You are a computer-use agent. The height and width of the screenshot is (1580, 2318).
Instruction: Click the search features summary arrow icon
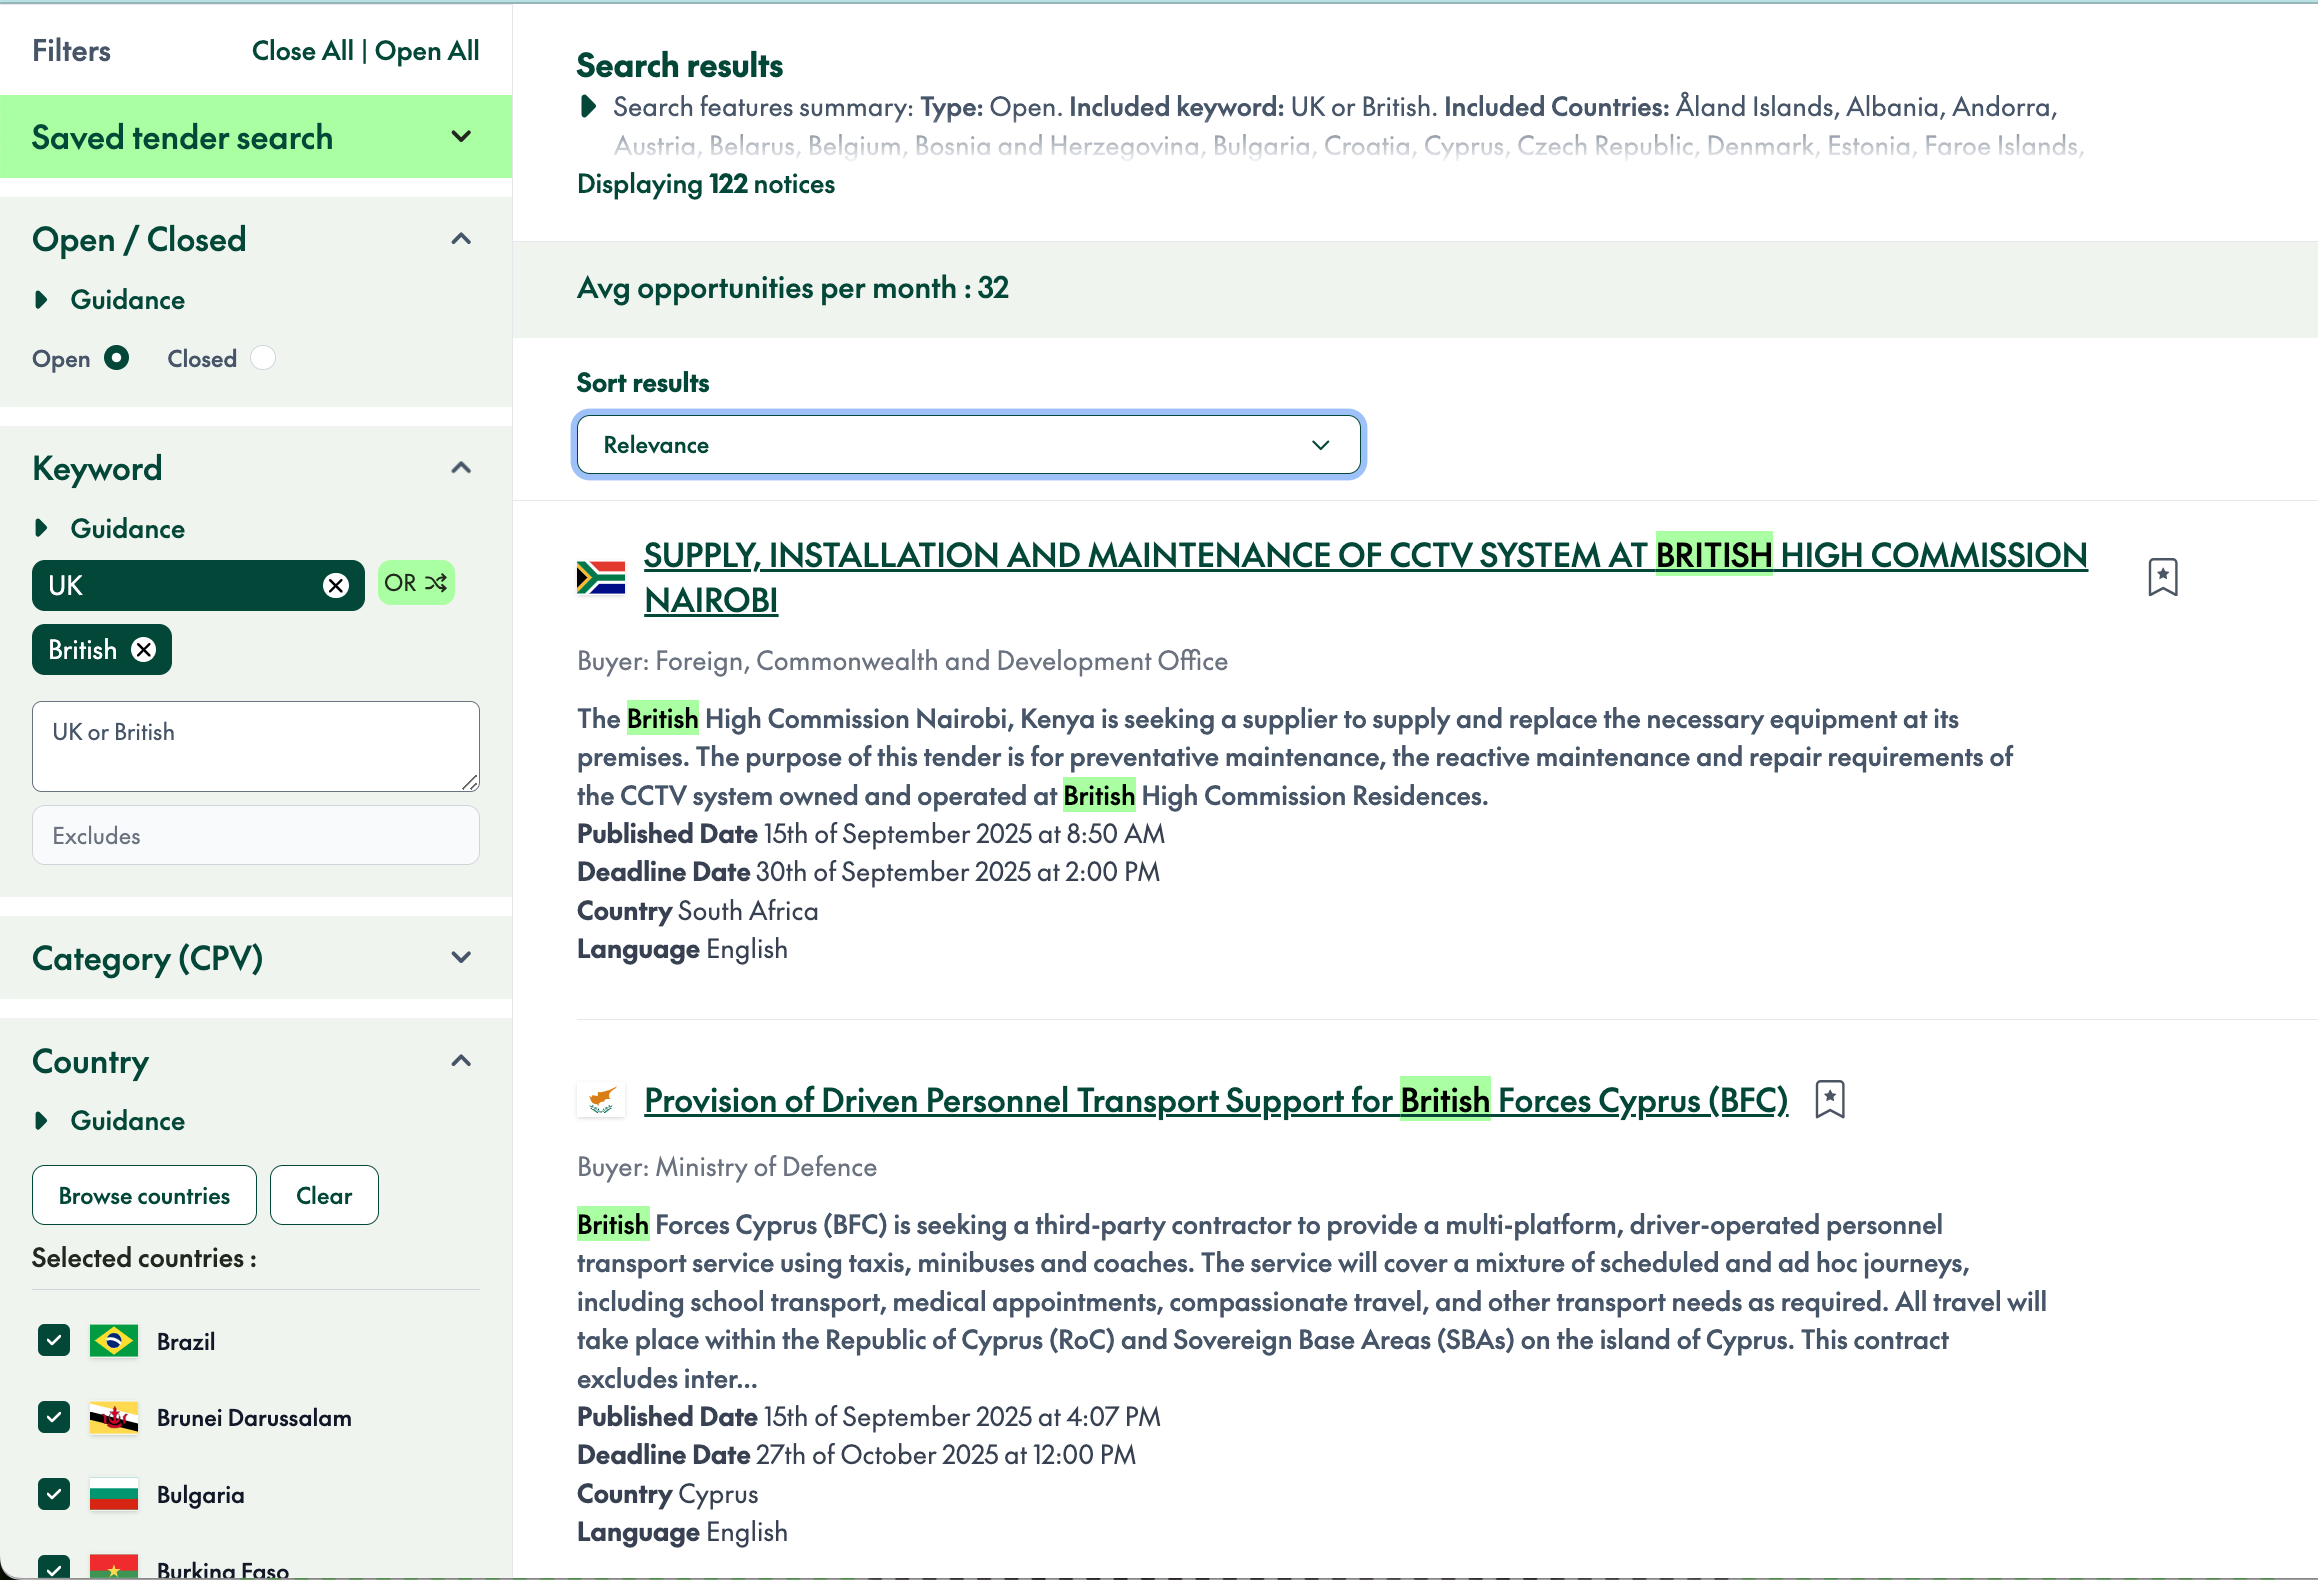[x=587, y=107]
